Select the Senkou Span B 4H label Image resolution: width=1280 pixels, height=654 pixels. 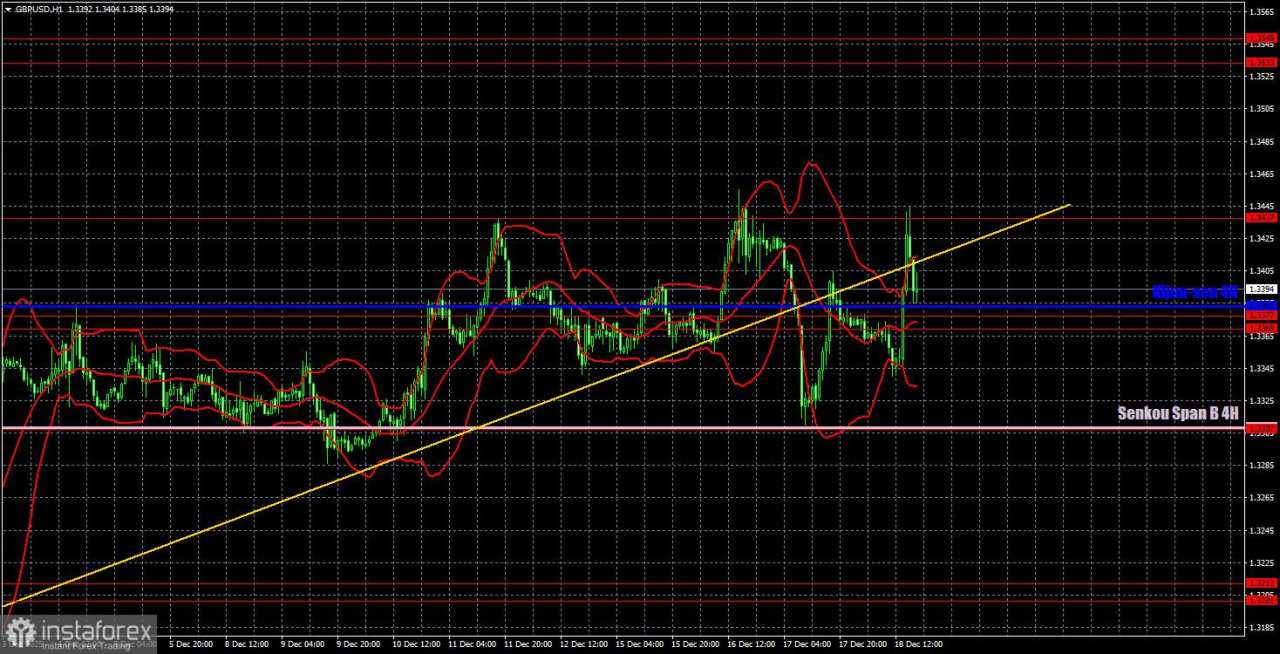click(1177, 413)
